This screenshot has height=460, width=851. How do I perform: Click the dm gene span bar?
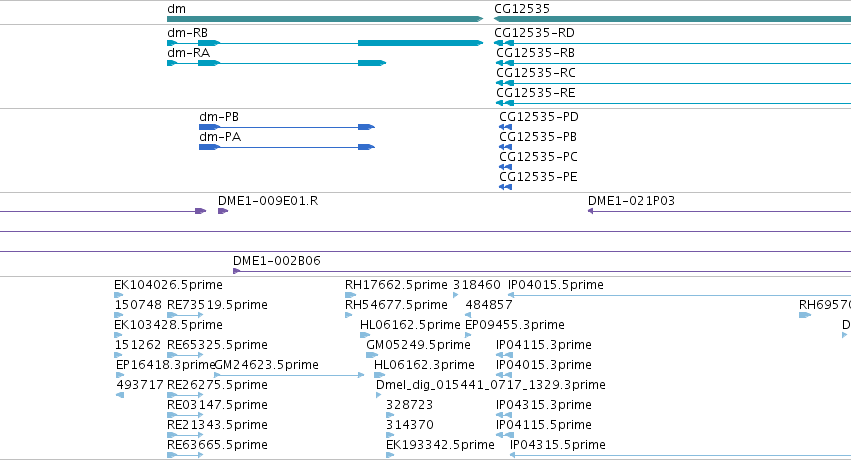[325, 19]
